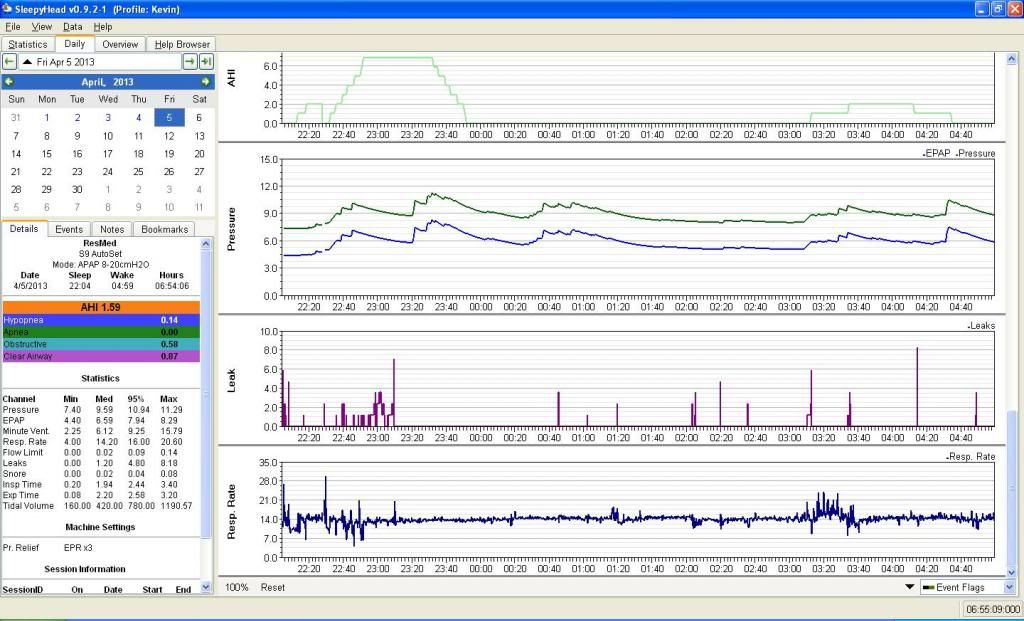Click the Insp Time statistics row
The image size is (1024, 621).
(98, 485)
